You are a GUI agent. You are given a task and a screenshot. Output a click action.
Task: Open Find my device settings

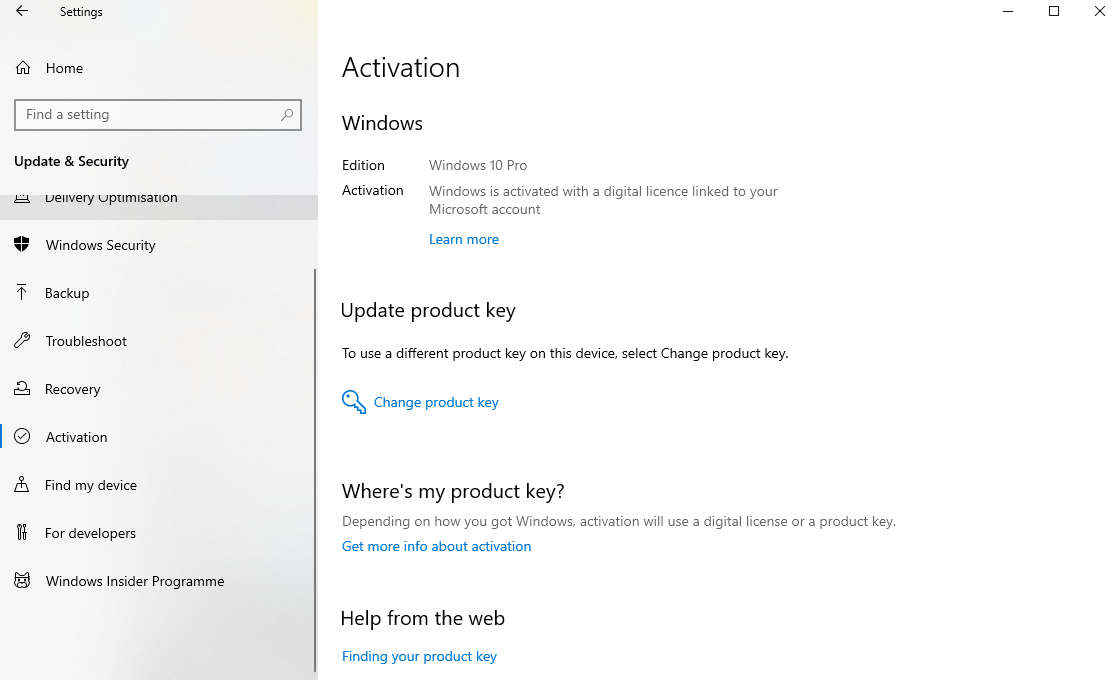(158, 485)
